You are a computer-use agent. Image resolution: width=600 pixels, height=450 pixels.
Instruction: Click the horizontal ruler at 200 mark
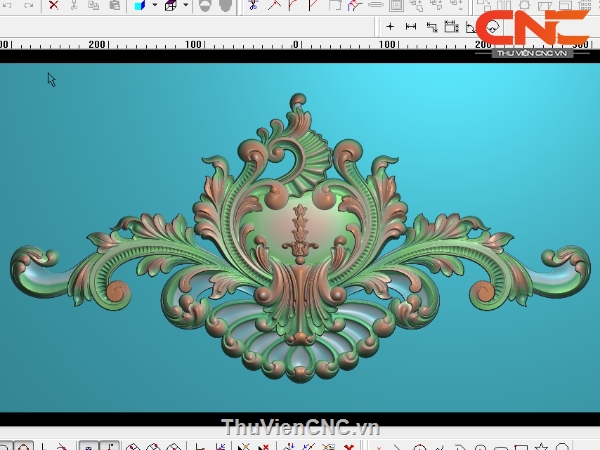click(97, 45)
